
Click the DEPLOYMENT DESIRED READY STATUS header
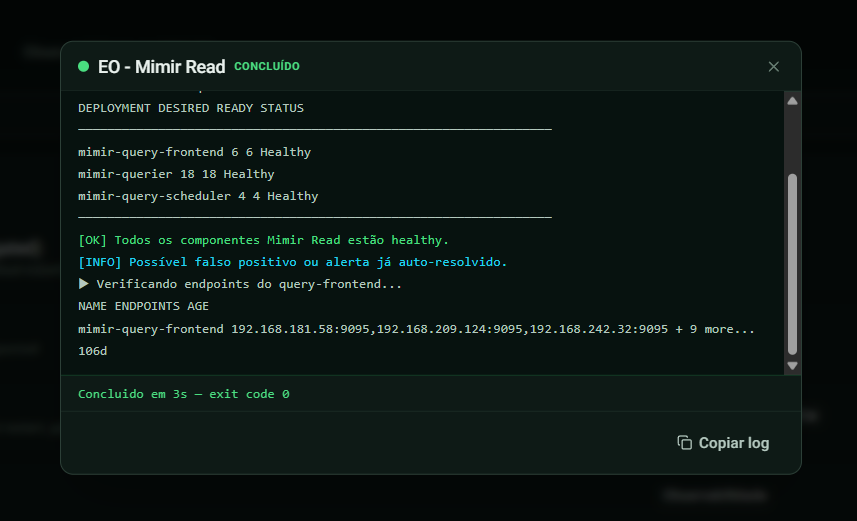[x=191, y=108]
